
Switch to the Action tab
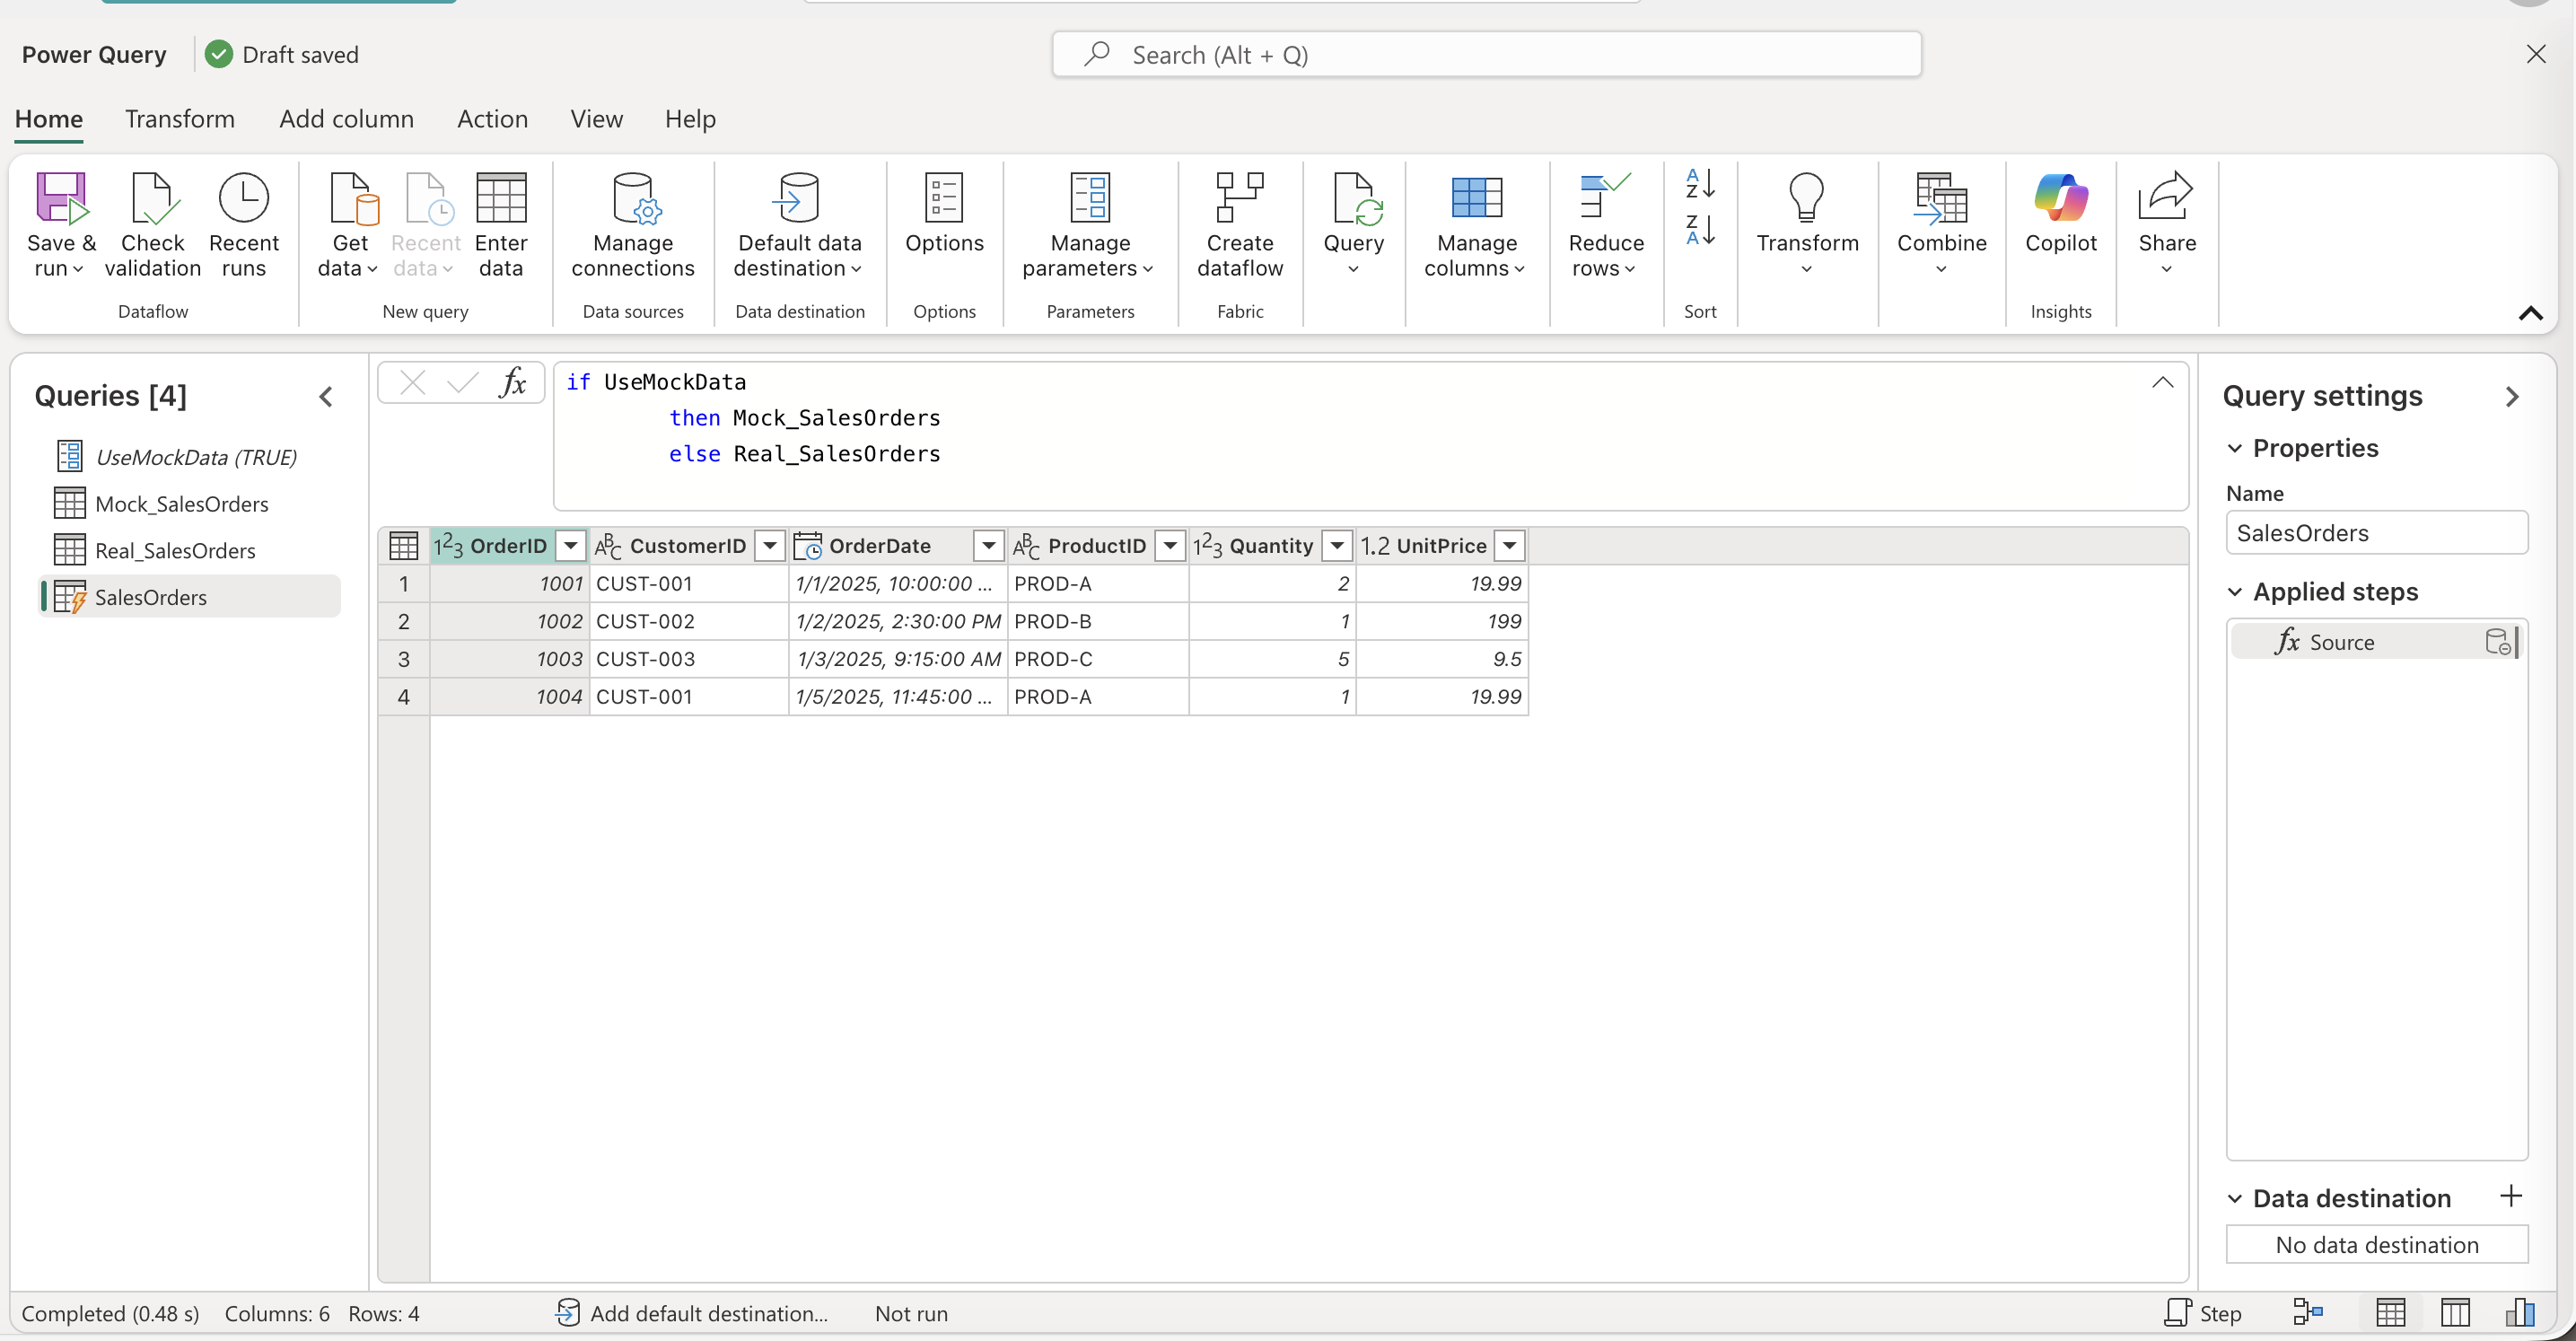point(492,119)
